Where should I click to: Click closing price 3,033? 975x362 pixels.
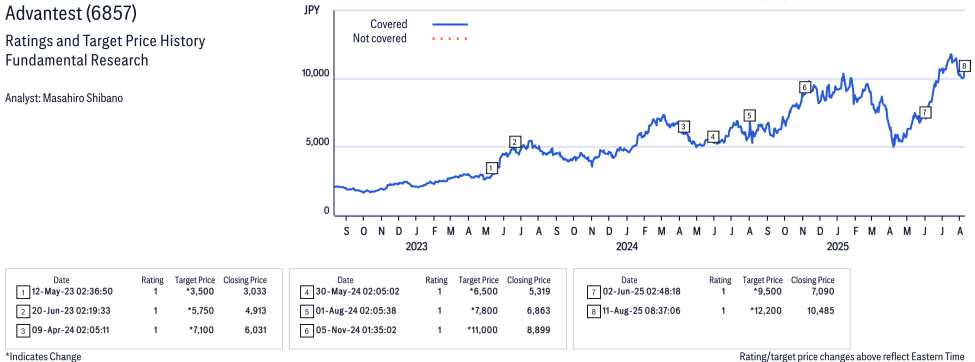(x=256, y=291)
